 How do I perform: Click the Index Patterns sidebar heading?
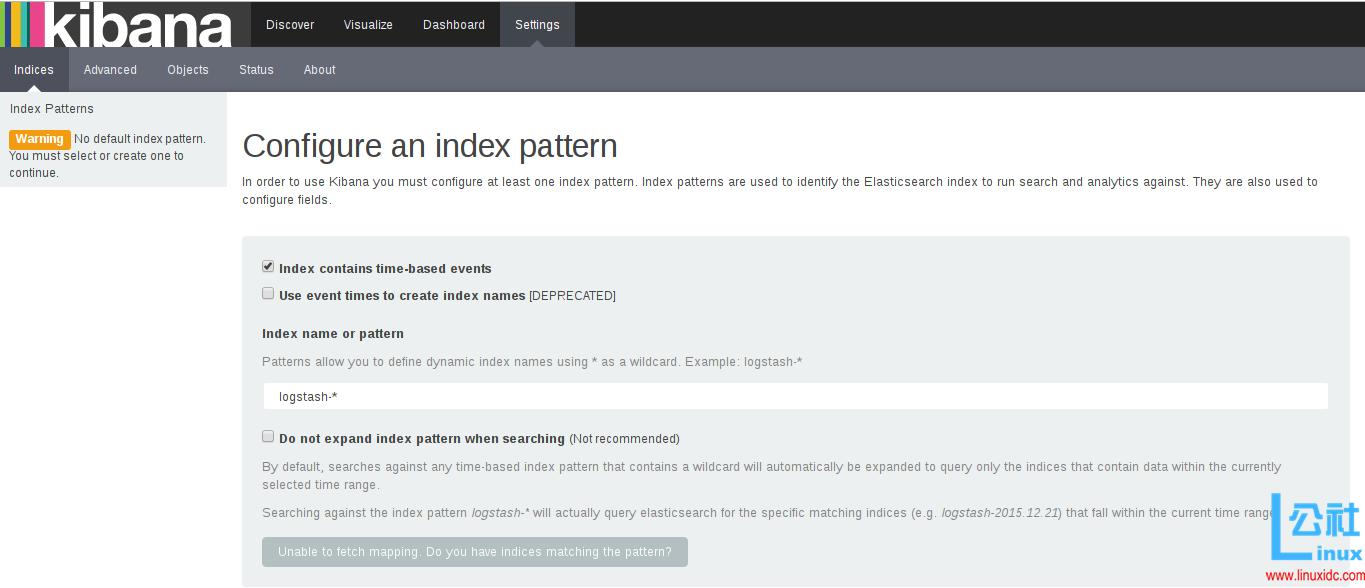52,109
